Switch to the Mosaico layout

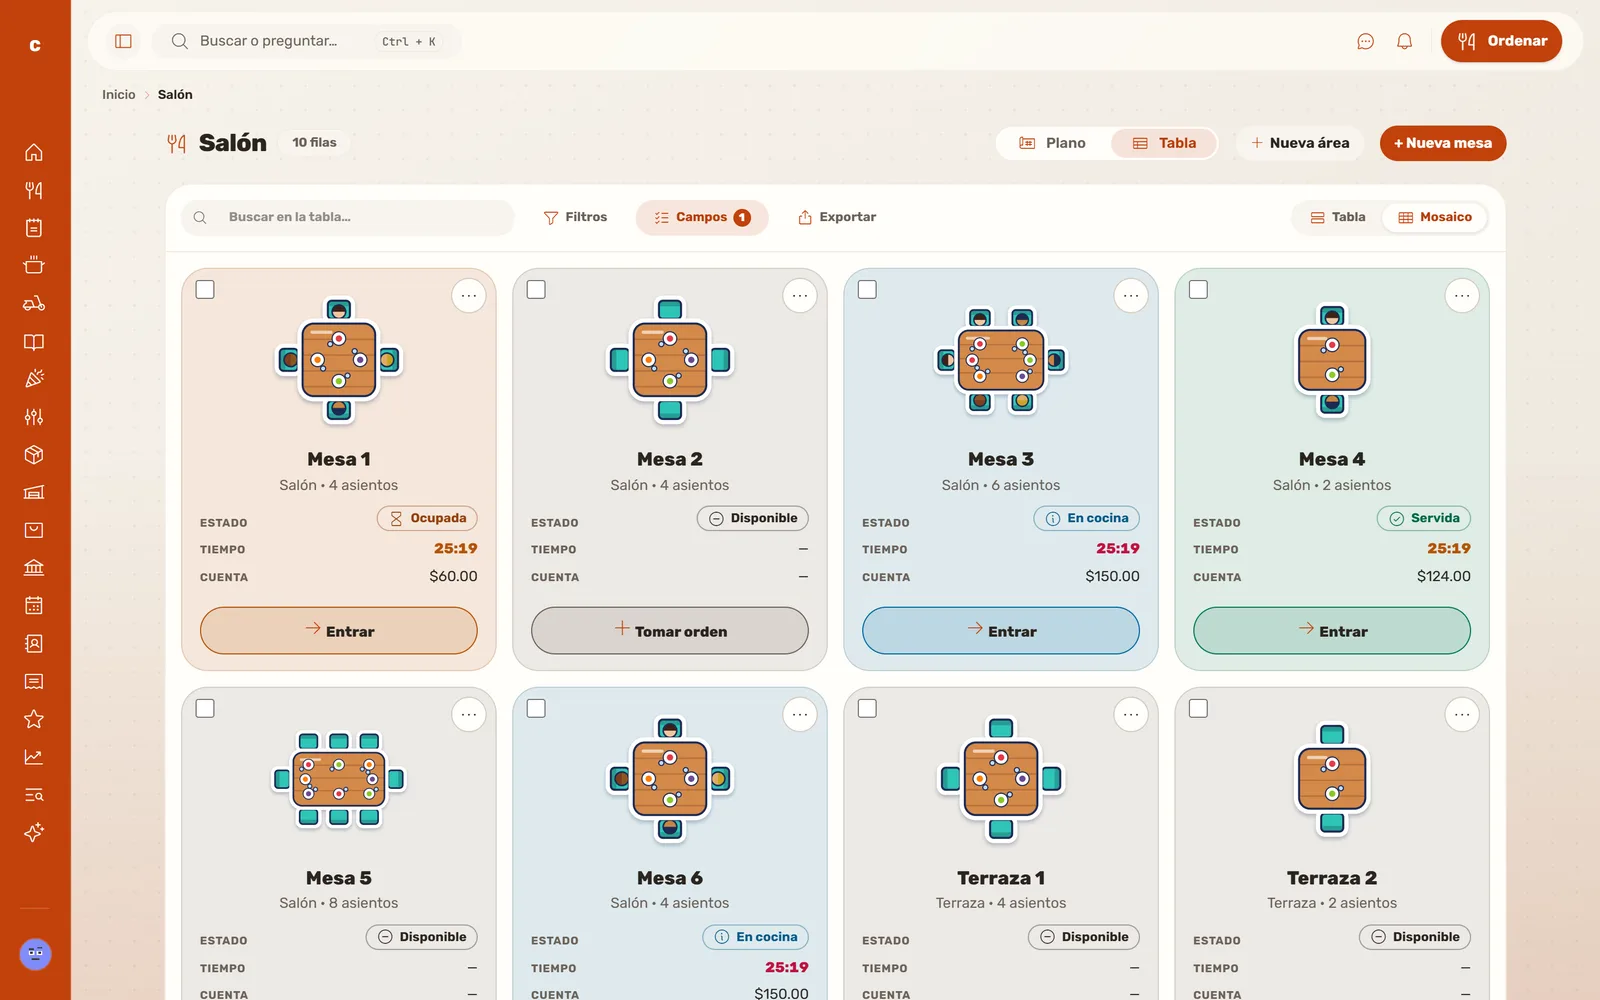pos(1434,217)
